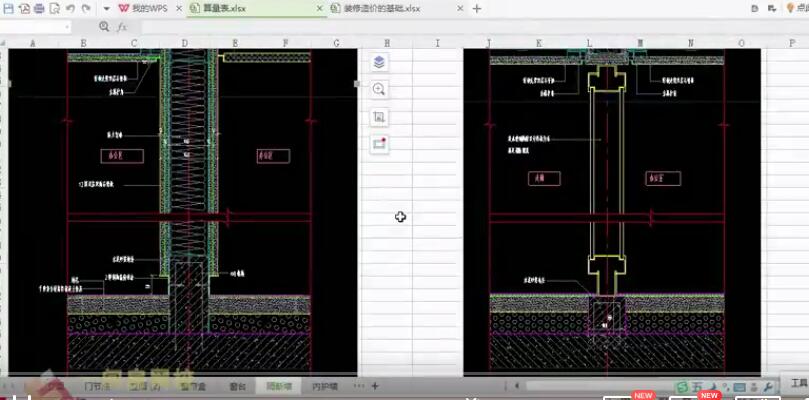Select the 窗台 sheet tab

coord(237,386)
